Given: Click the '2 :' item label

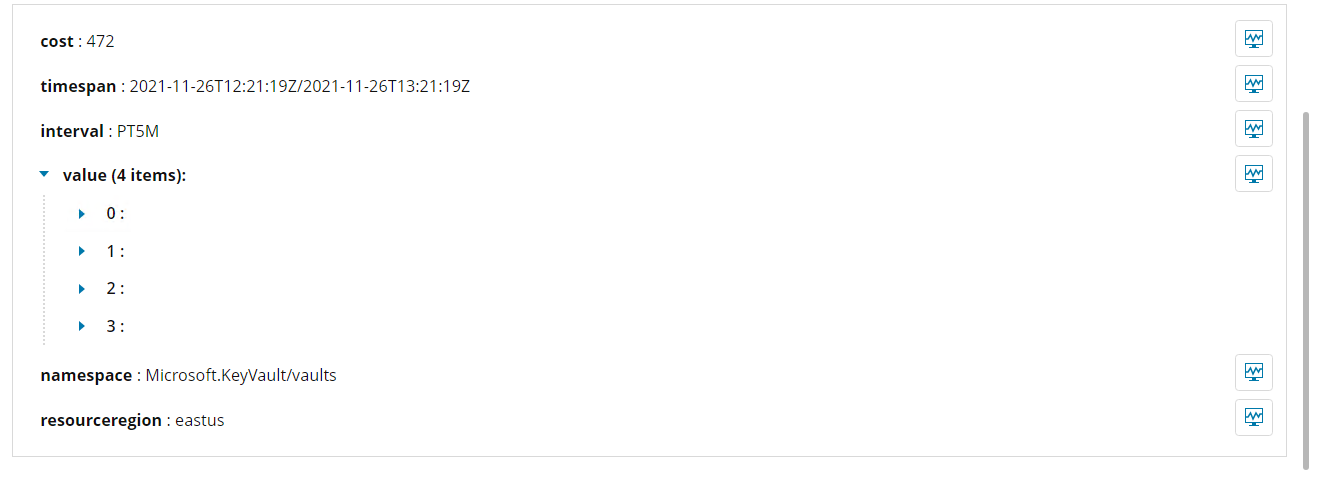Looking at the screenshot, I should 115,289.
